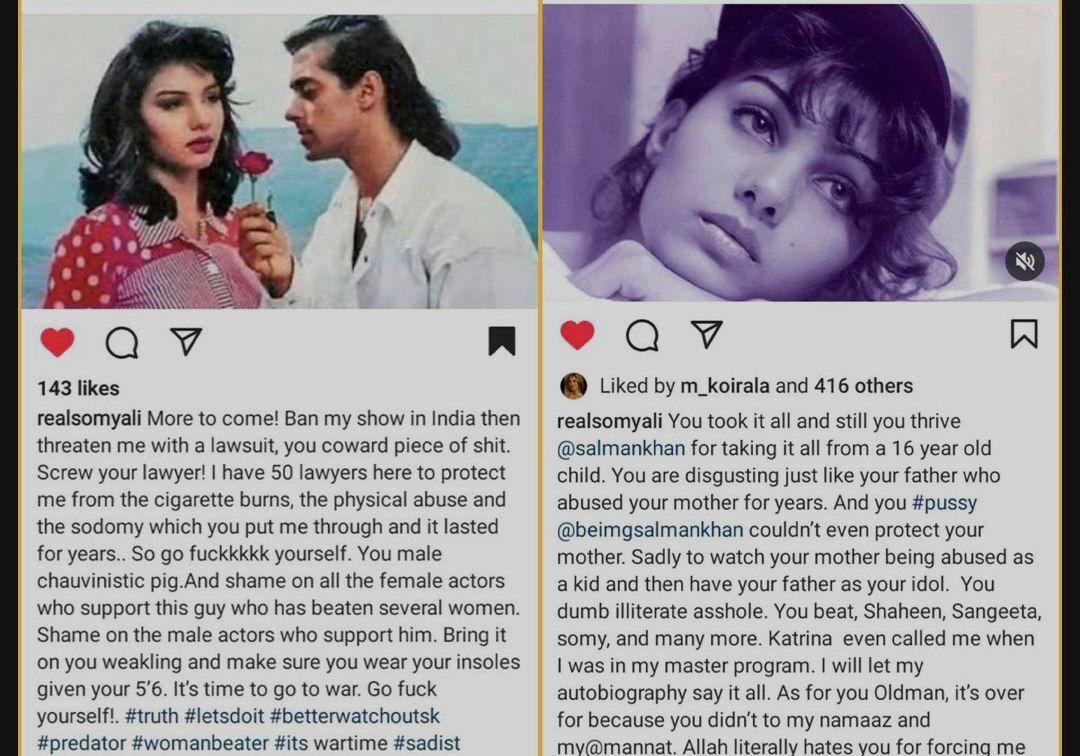
Task: Share the right post with paper plane icon
Action: click(x=706, y=334)
